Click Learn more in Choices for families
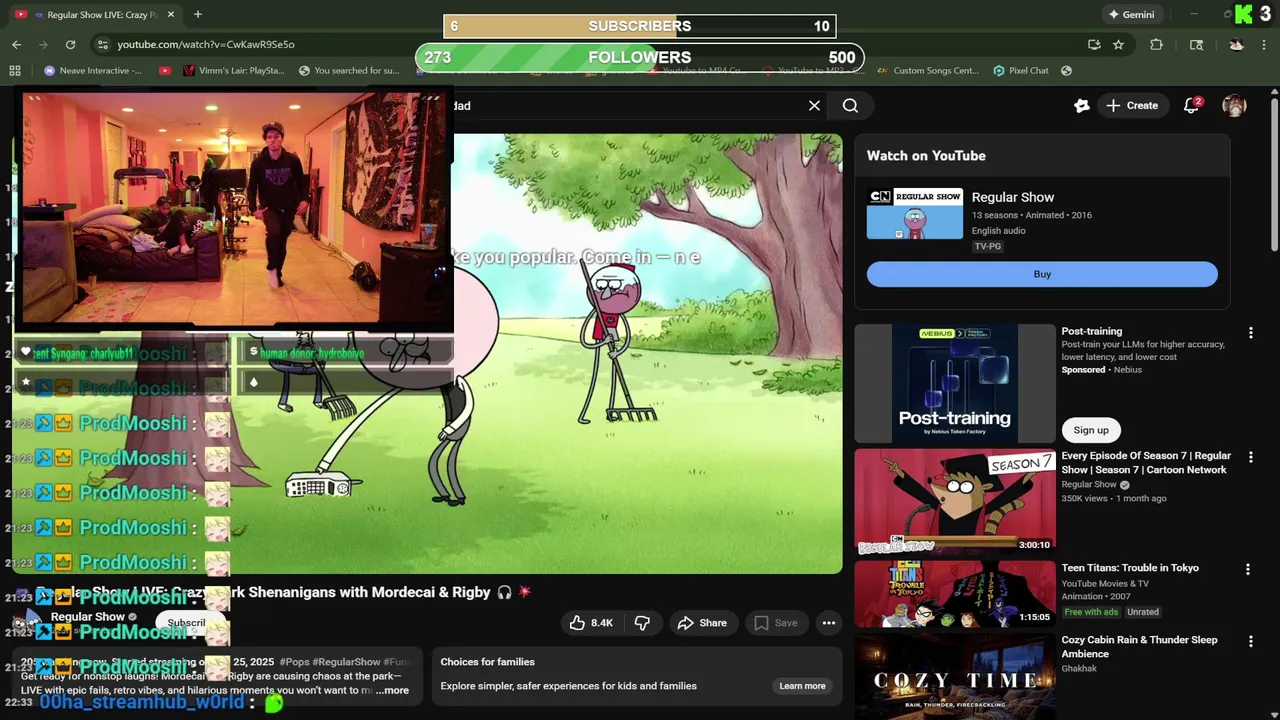1280x720 pixels. [x=802, y=686]
